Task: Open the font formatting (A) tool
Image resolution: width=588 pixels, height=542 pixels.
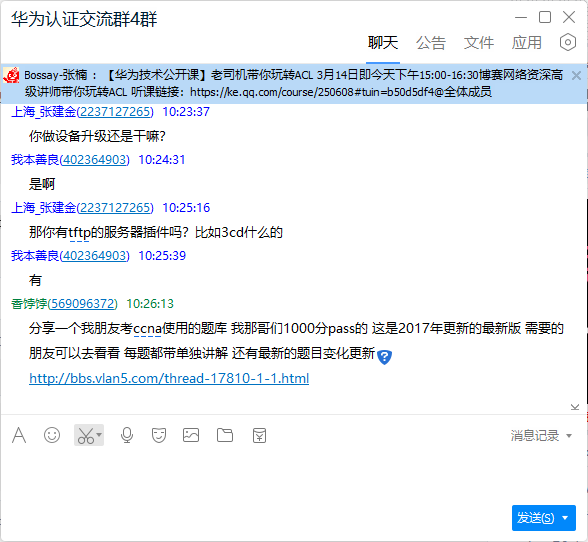Action: (19, 435)
